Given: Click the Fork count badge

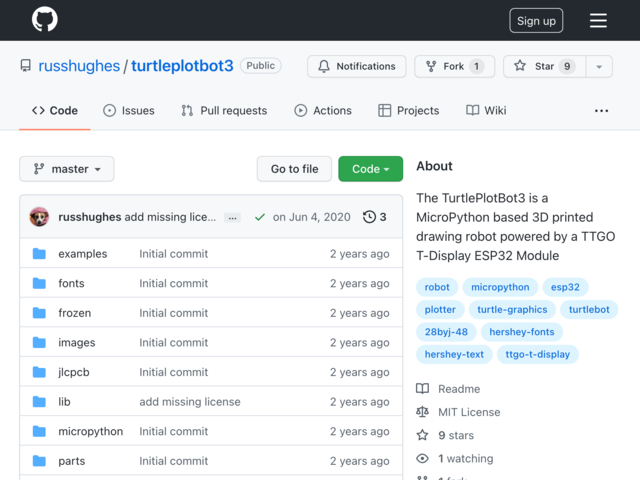Looking at the screenshot, I should (x=476, y=66).
